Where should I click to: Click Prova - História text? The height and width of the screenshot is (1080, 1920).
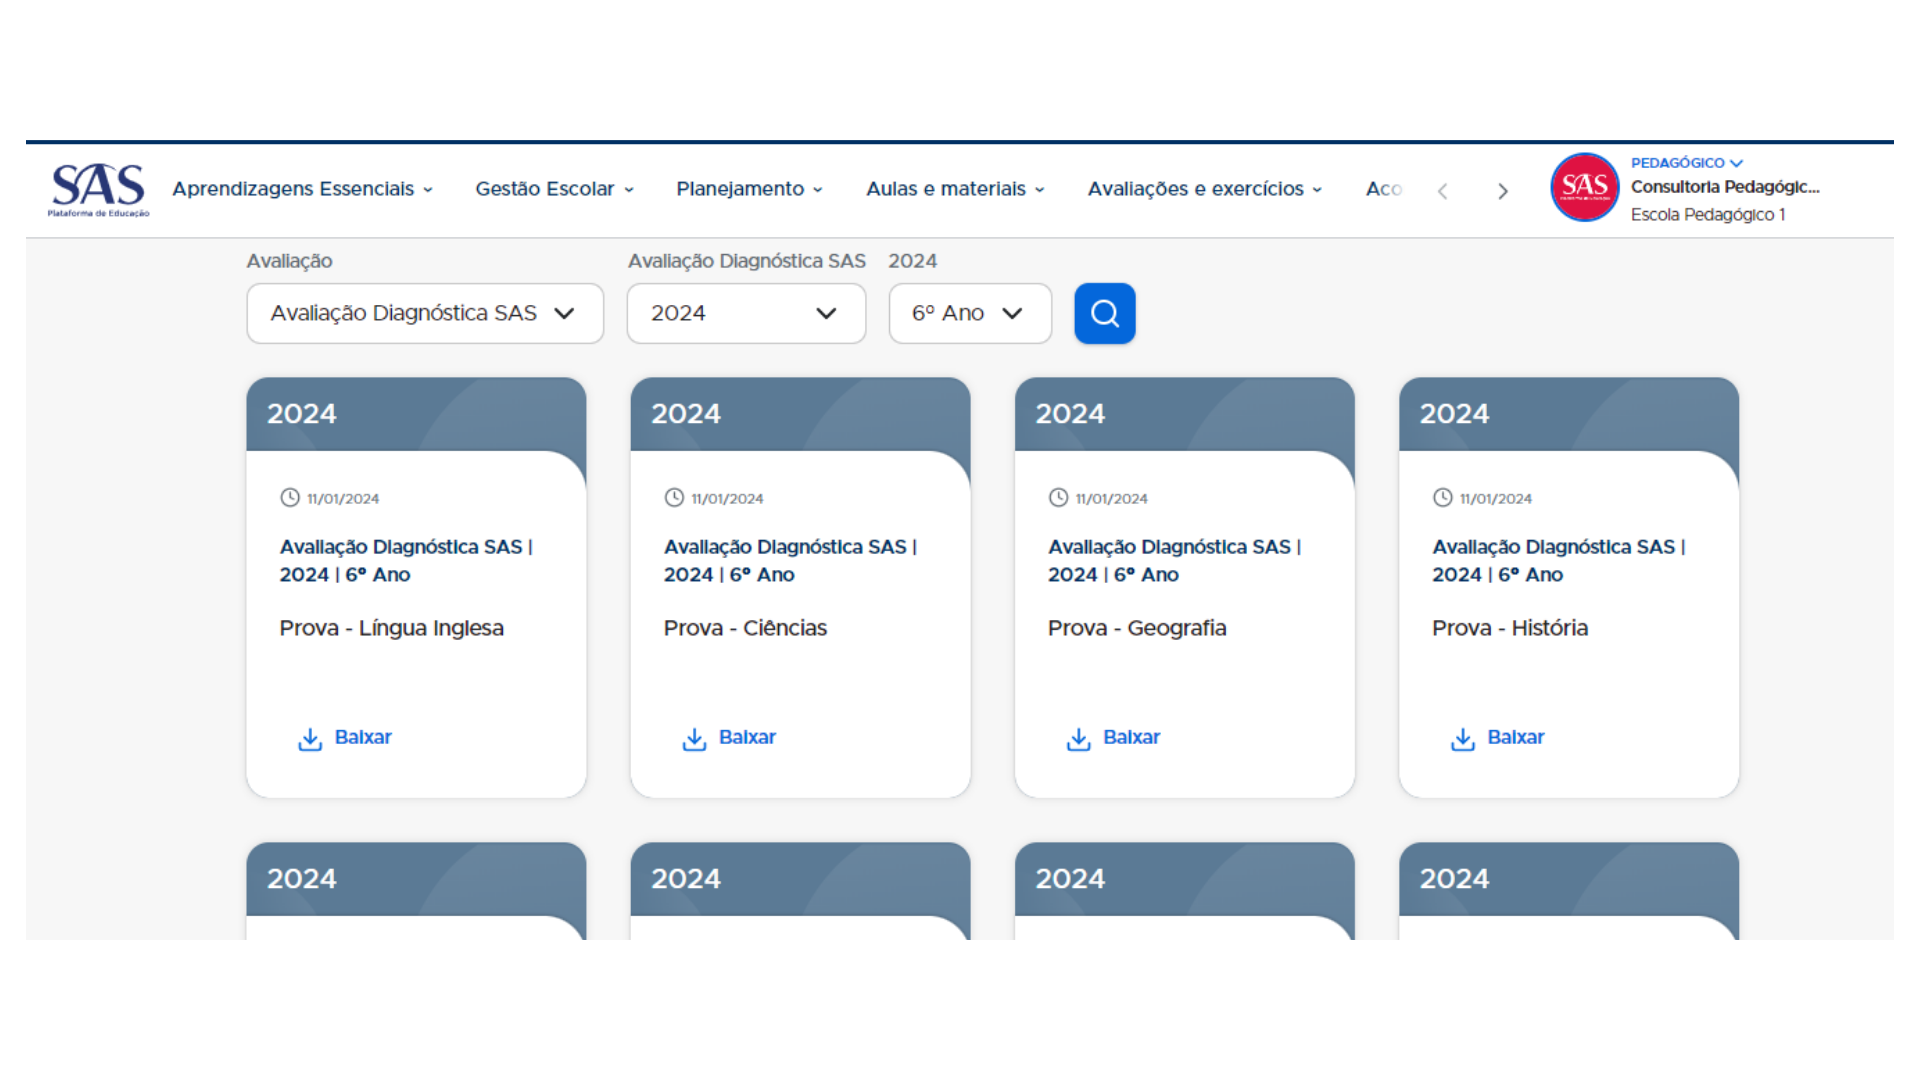(1510, 628)
